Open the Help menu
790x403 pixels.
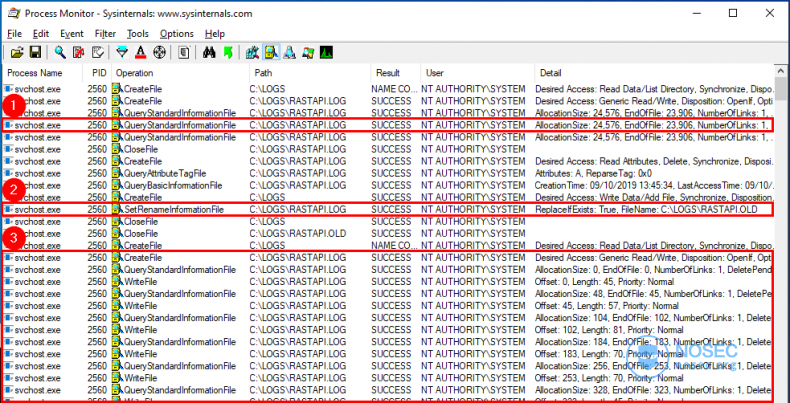point(215,34)
